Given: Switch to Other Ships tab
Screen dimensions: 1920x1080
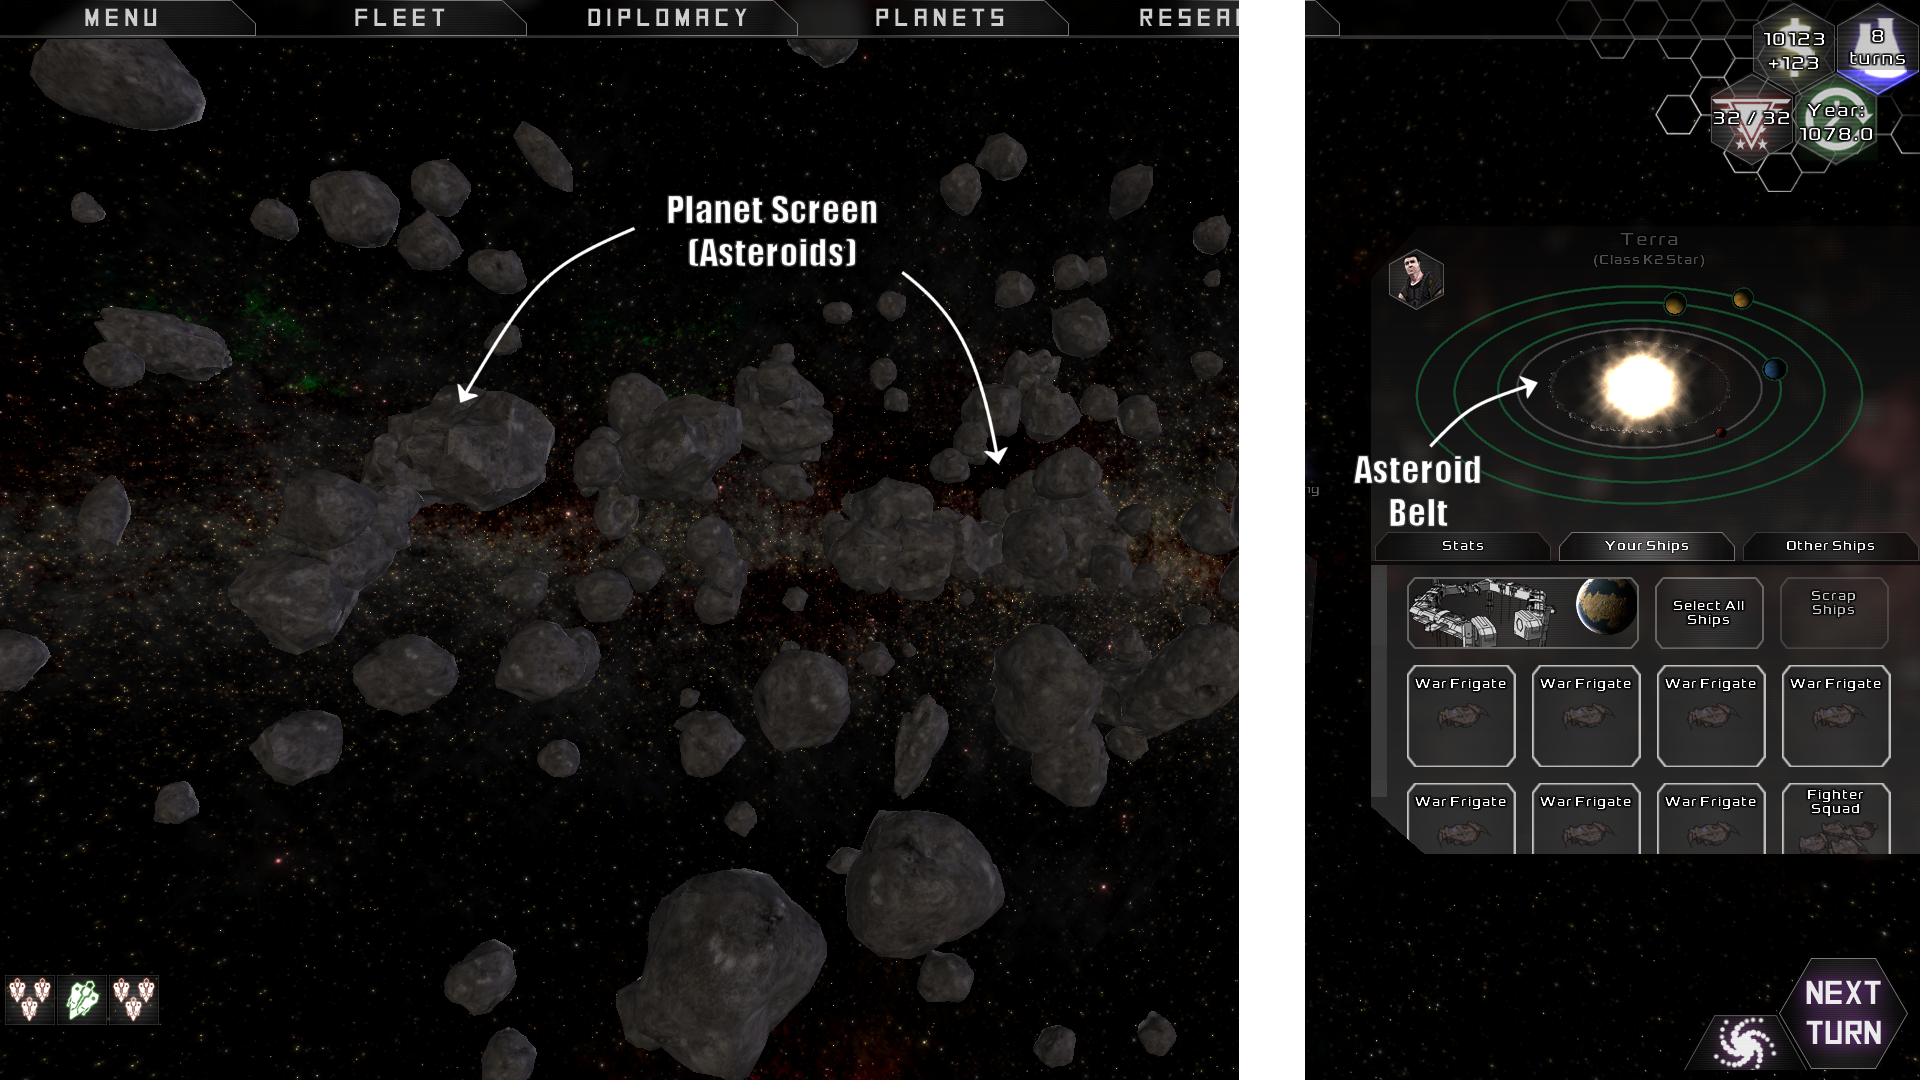Looking at the screenshot, I should (1830, 545).
